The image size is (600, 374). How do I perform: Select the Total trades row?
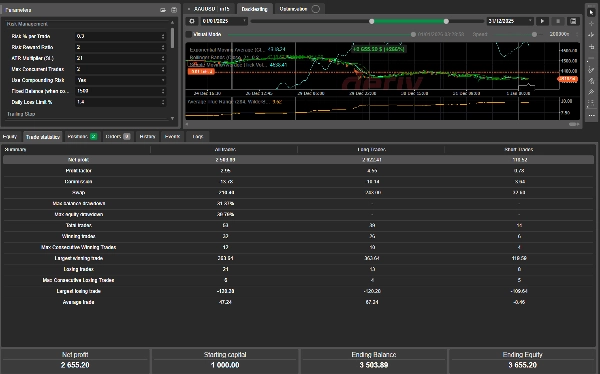(298, 225)
